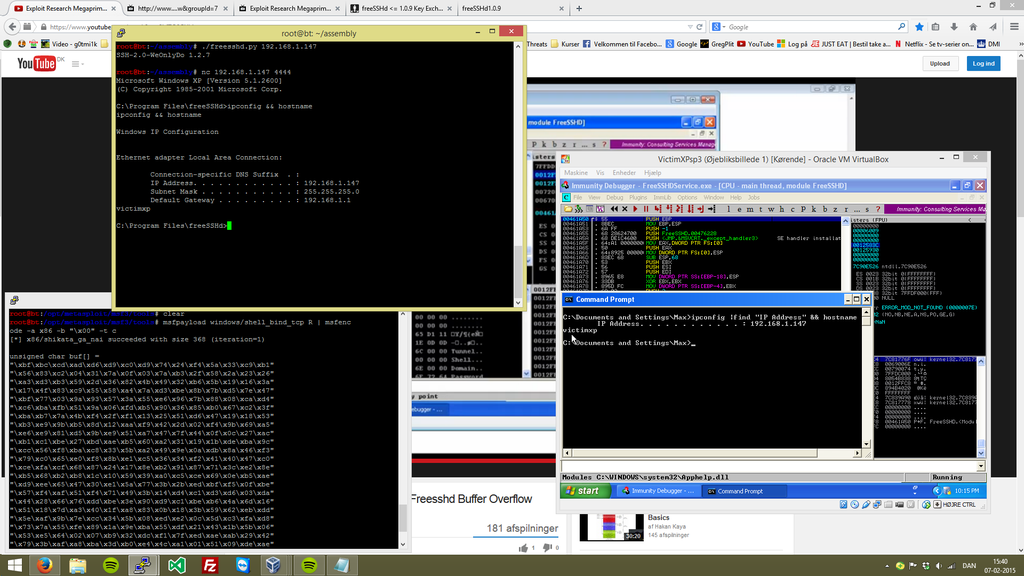This screenshot has width=1024, height=576.
Task: Click the network adapter icon in VirtualBox status bar
Action: [x=876, y=505]
